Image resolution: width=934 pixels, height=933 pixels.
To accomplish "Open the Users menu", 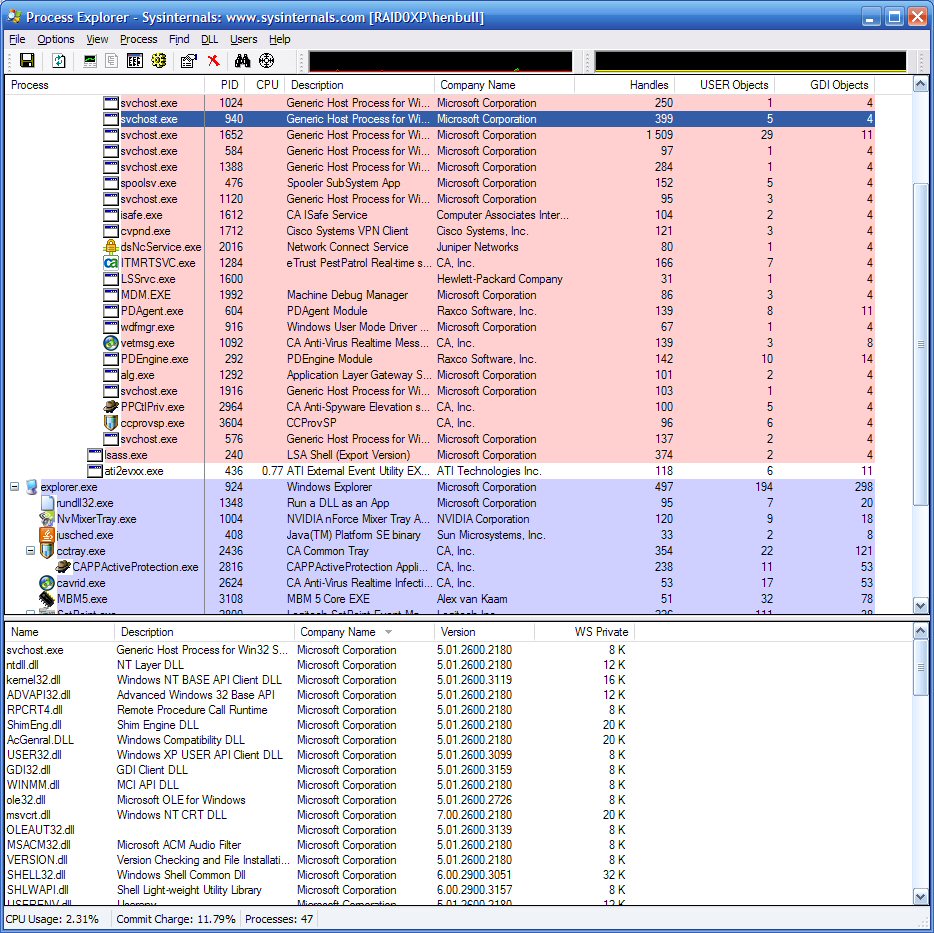I will click(x=244, y=39).
